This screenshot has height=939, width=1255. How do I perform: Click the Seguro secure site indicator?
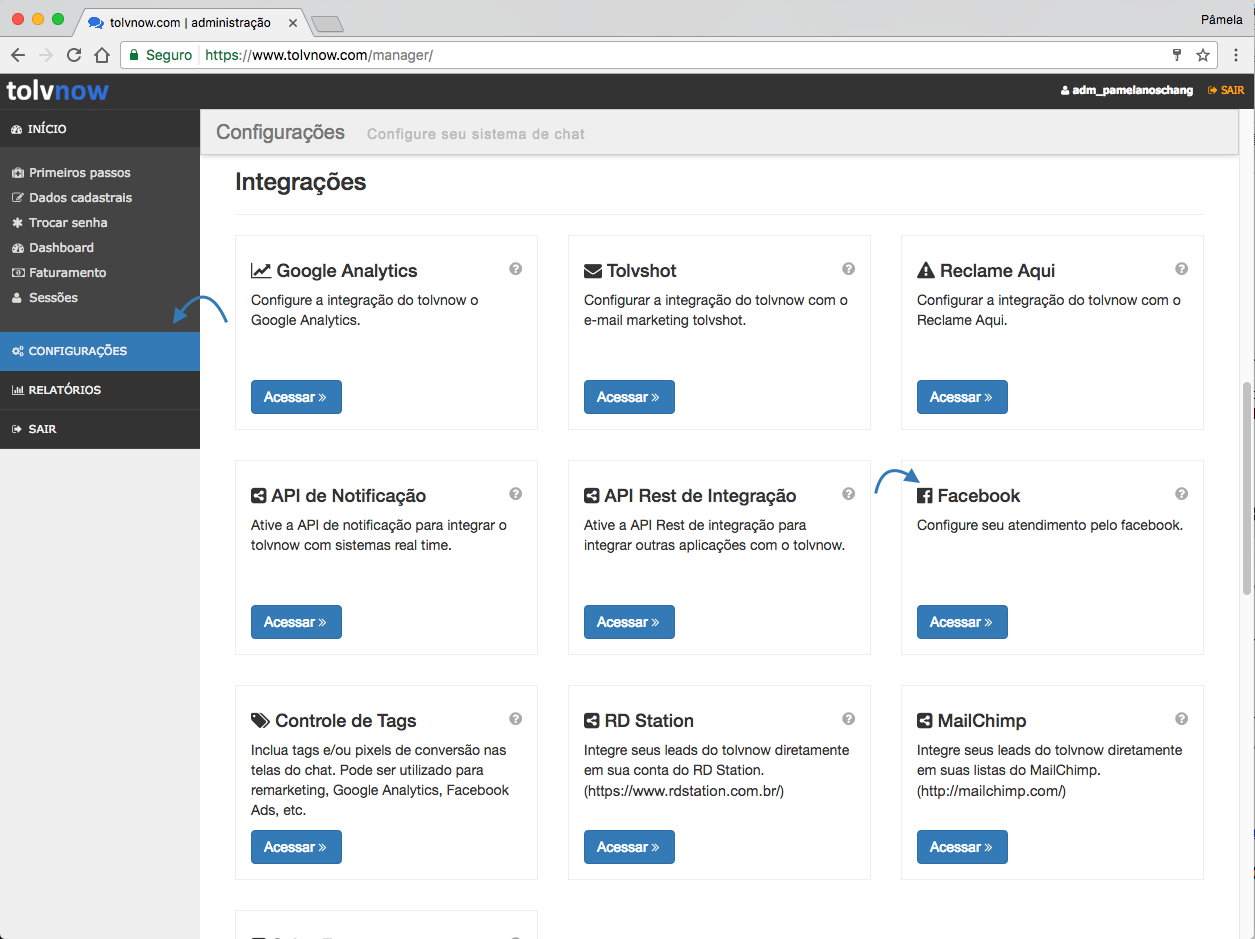pos(160,55)
